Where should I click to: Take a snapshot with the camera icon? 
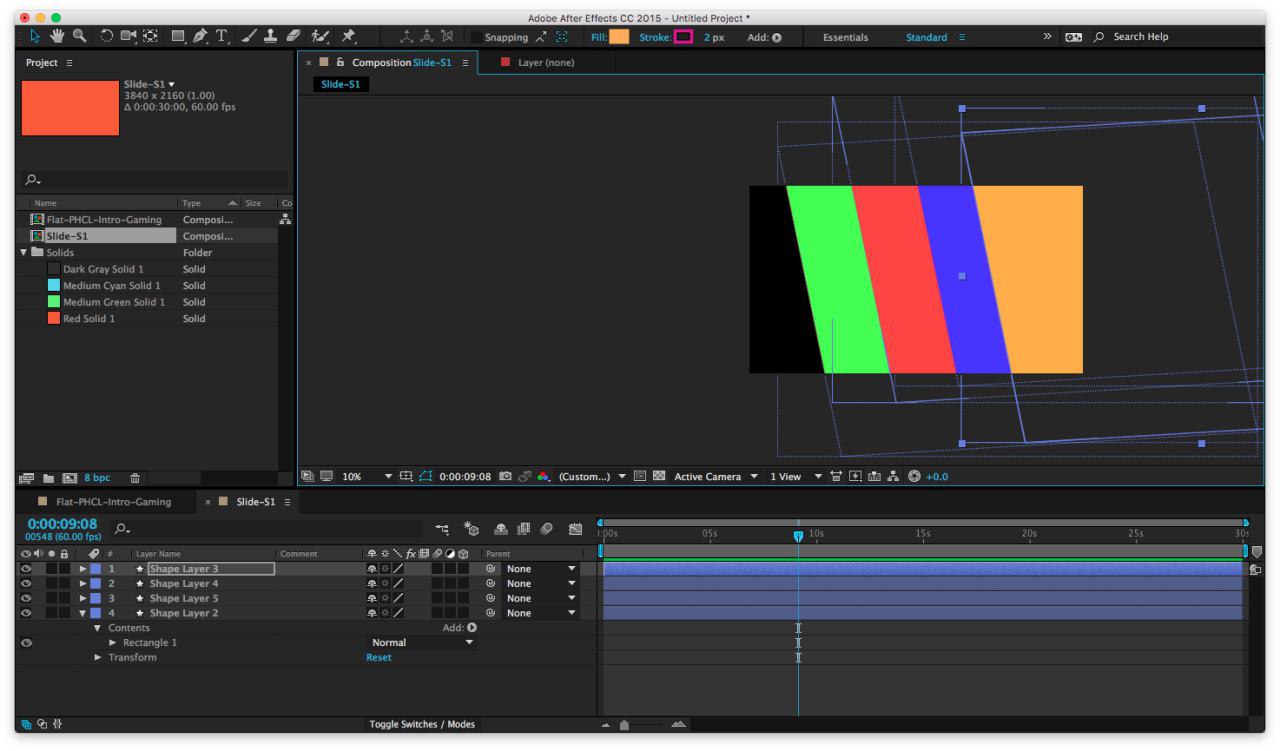tap(506, 477)
